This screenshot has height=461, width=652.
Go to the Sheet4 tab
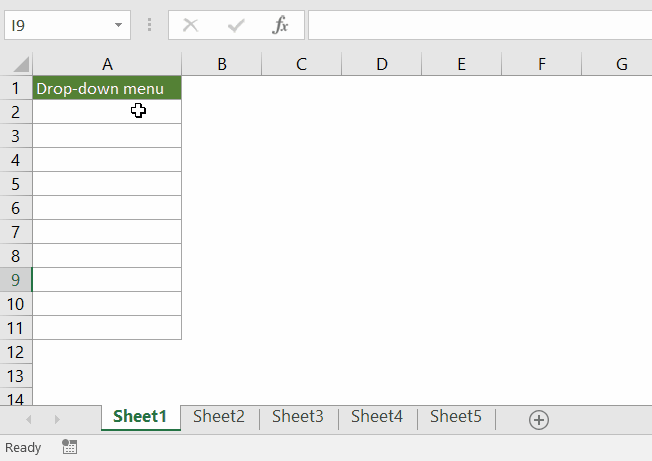377,417
